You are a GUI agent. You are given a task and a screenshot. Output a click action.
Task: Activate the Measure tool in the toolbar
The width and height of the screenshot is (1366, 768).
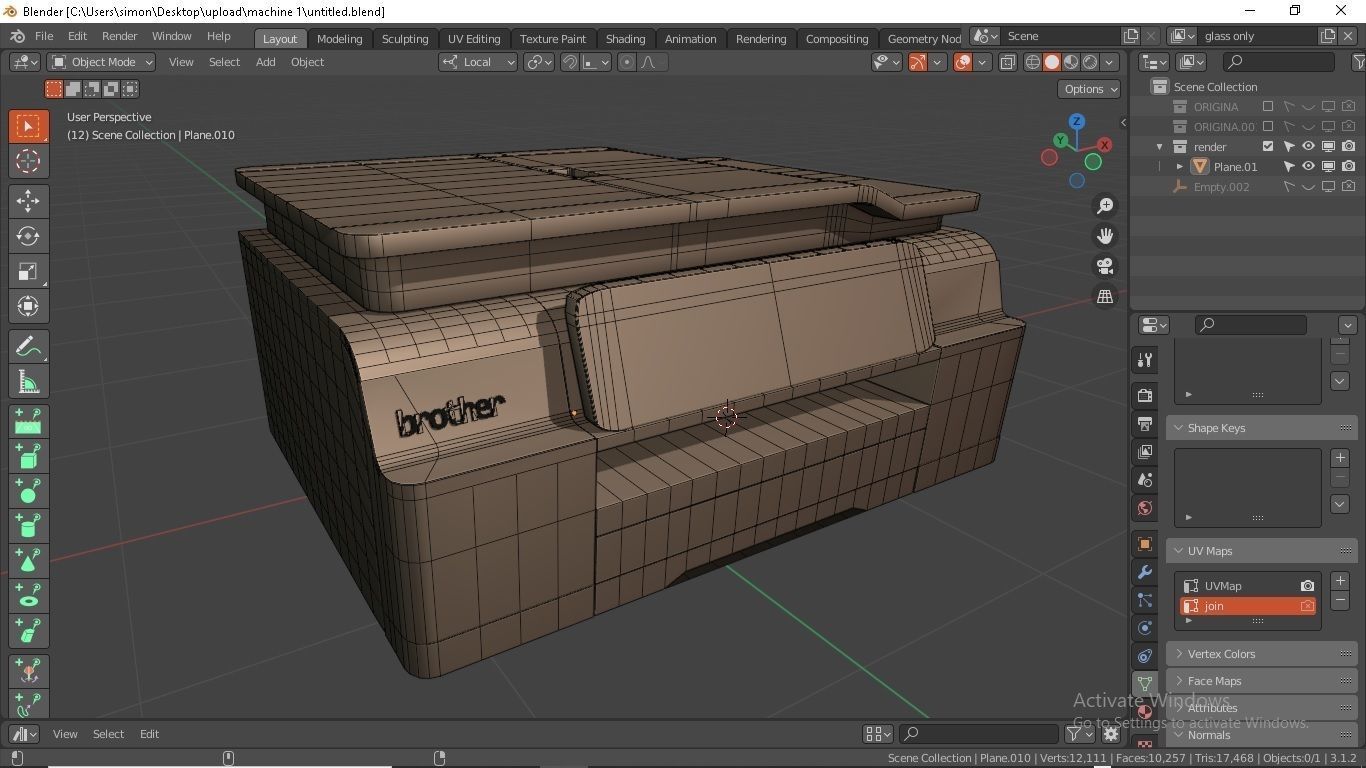tap(28, 381)
